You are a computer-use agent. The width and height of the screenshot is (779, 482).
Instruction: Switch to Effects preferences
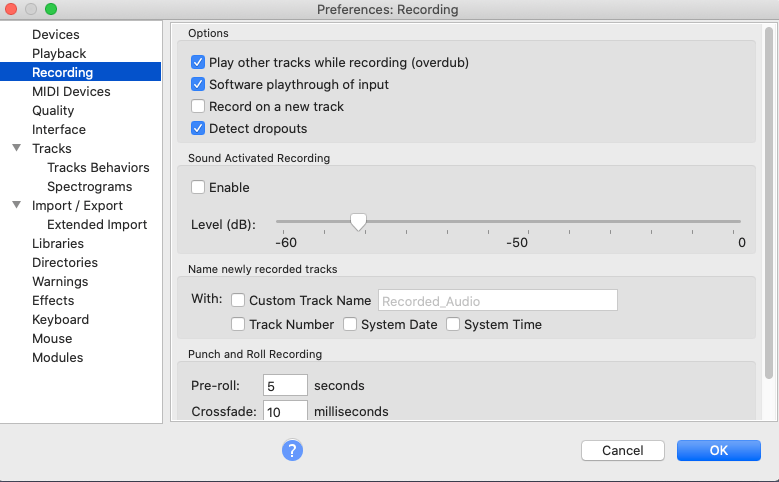[53, 301]
